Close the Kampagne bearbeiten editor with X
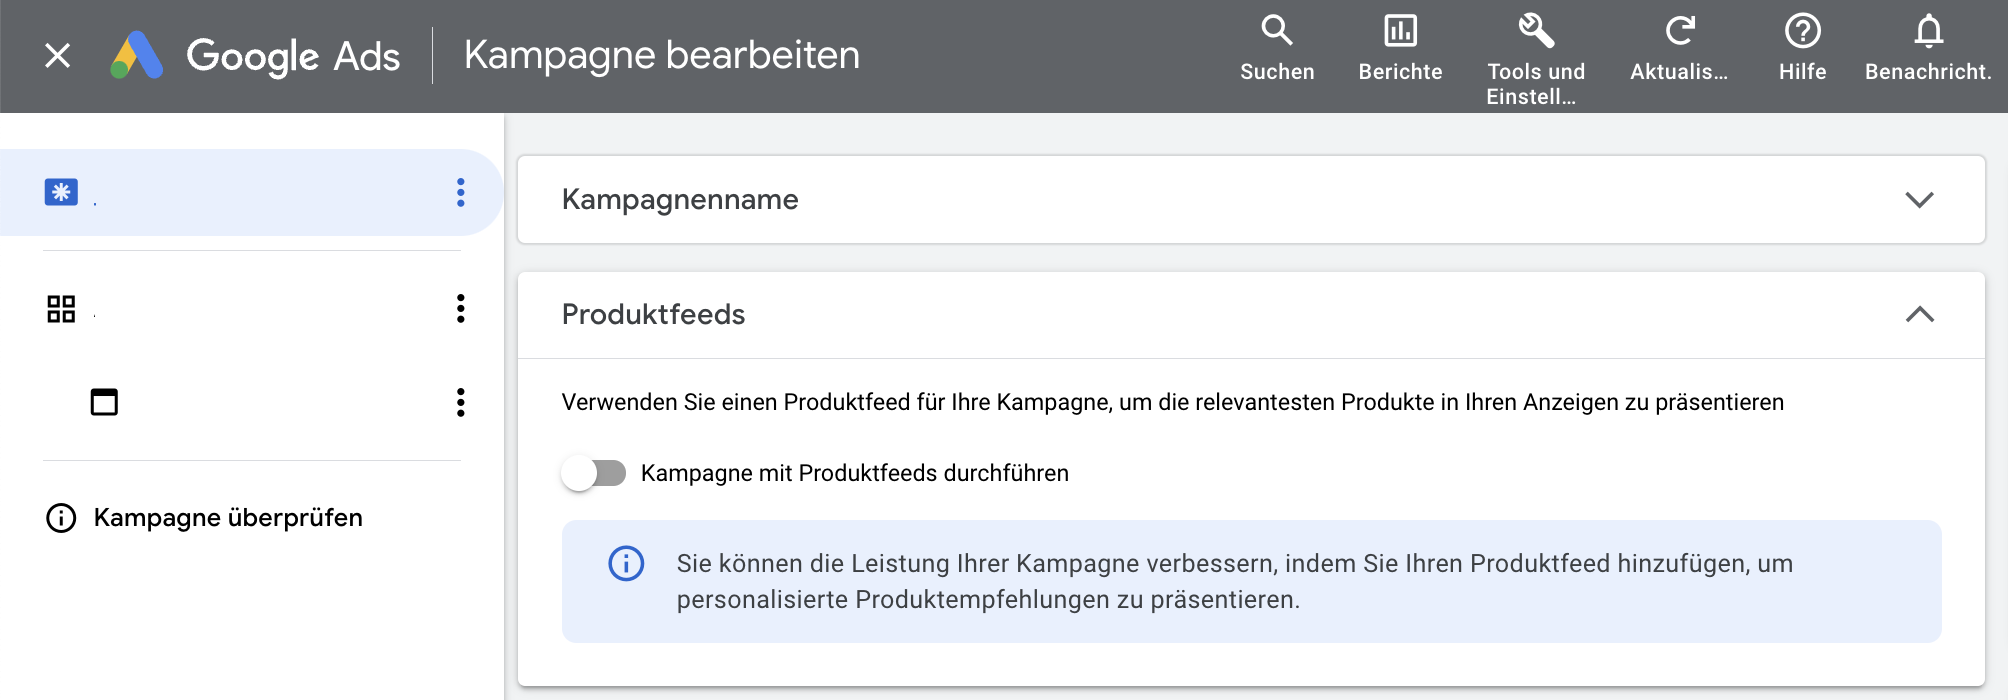This screenshot has height=700, width=2008. click(58, 56)
